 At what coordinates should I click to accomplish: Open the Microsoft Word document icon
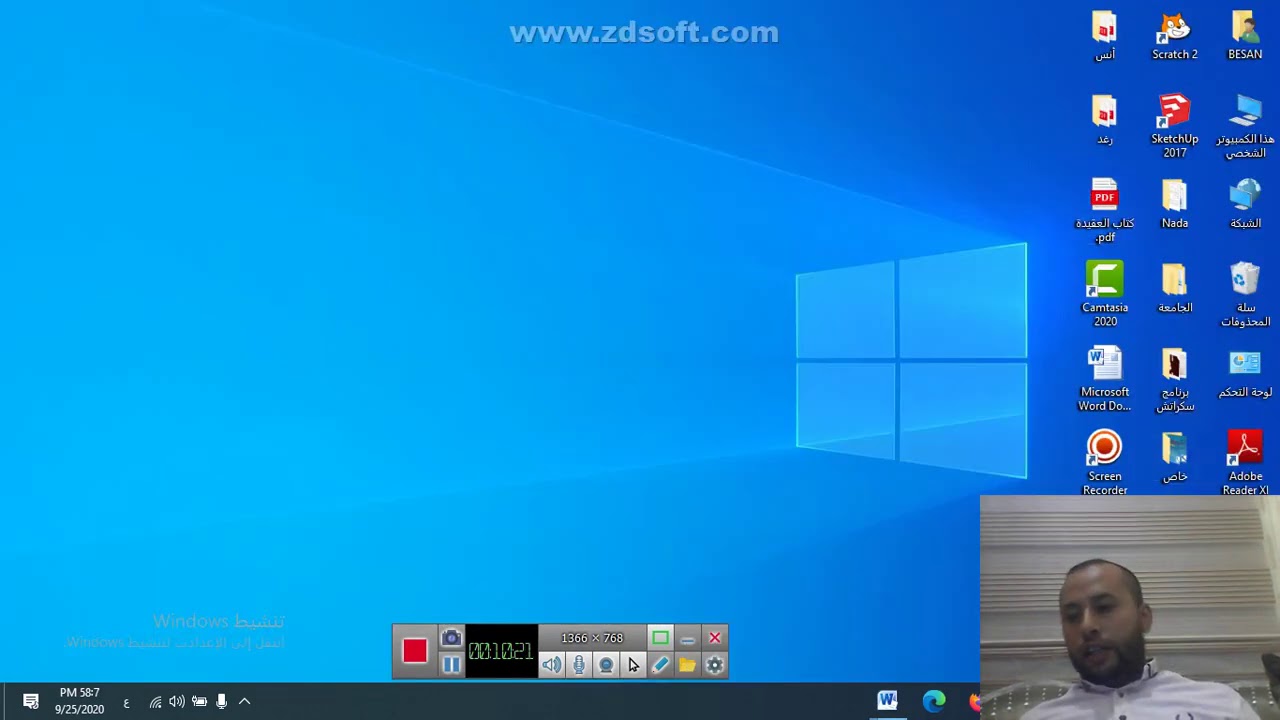1105,379
